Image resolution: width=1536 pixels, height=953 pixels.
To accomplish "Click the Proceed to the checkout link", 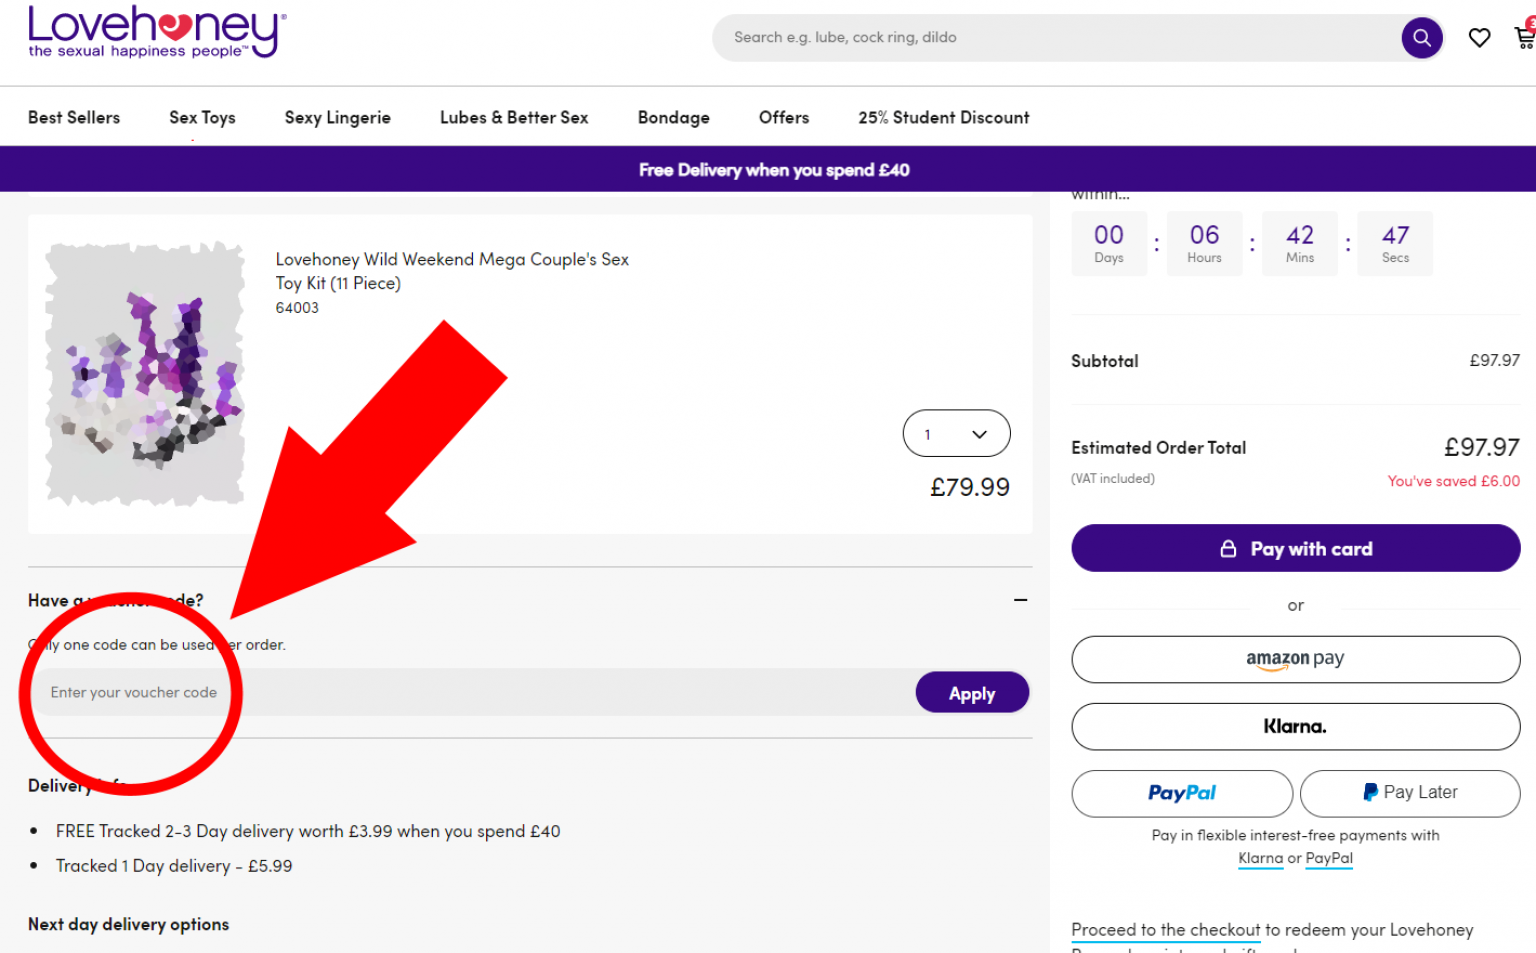I will [1165, 930].
